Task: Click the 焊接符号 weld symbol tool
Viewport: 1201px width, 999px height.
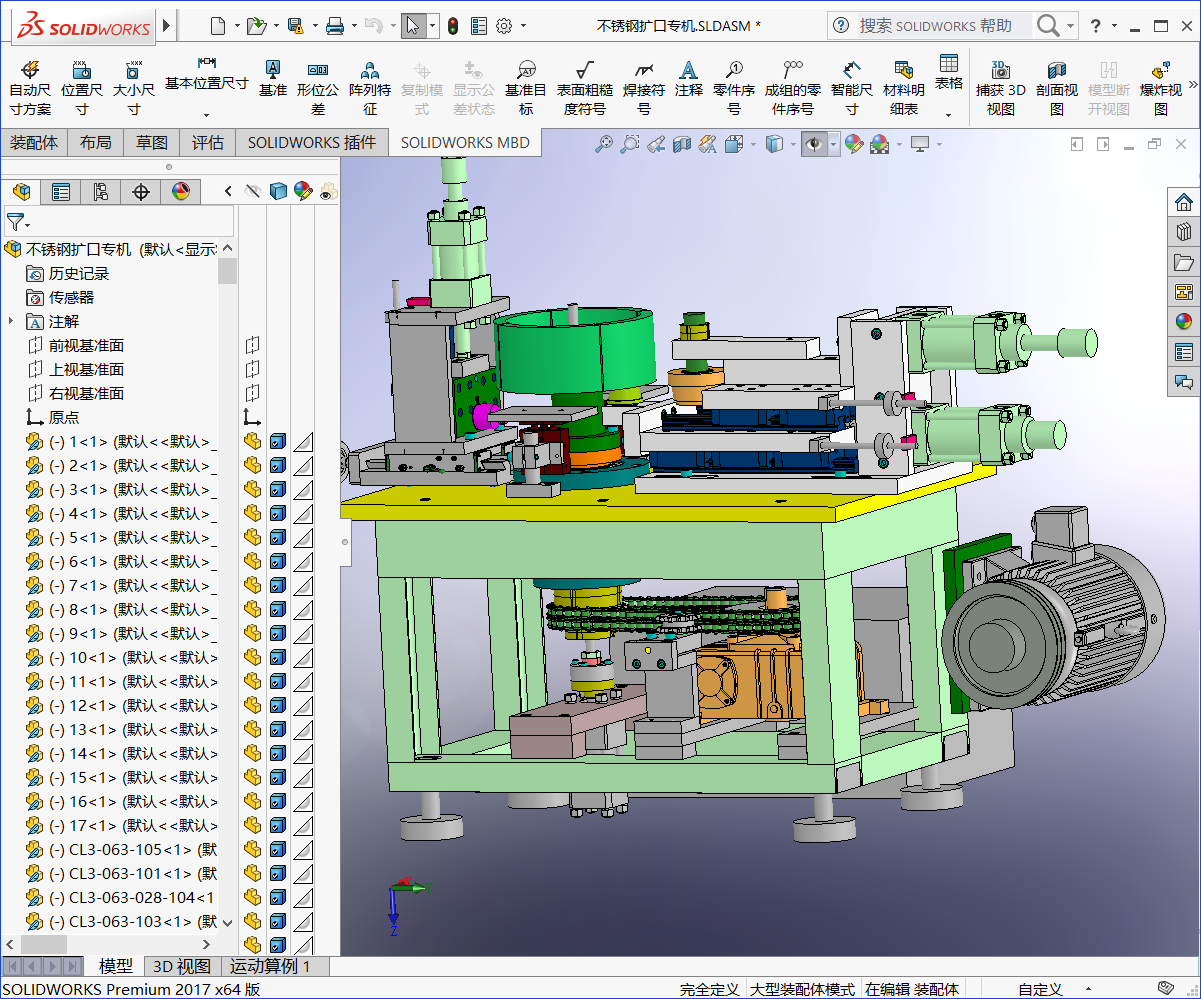Action: point(644,88)
